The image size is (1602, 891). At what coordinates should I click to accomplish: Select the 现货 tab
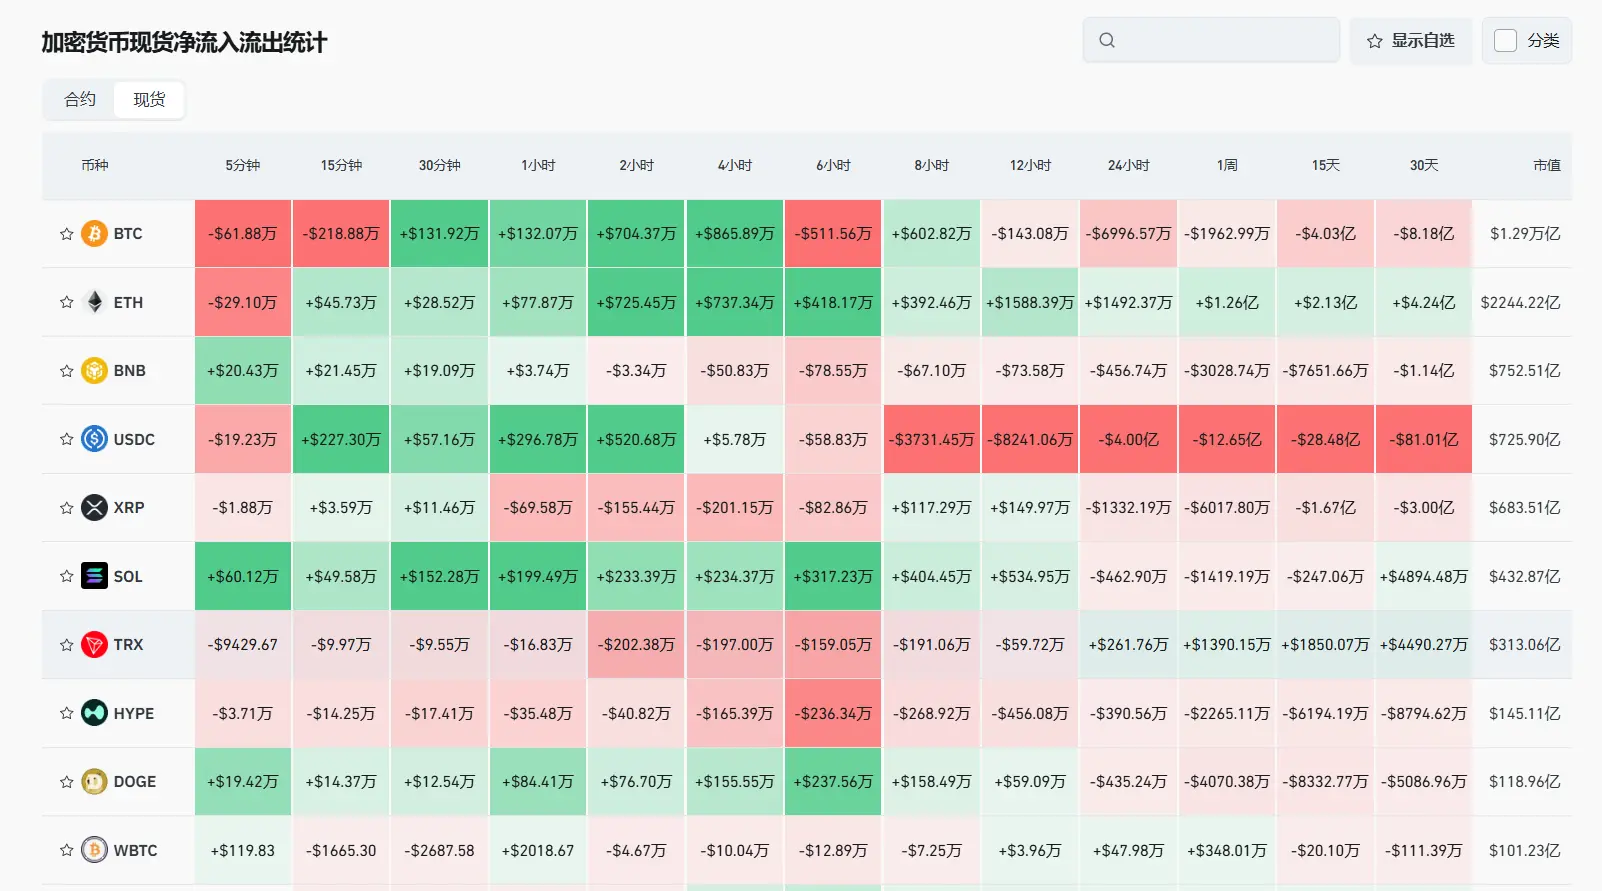(149, 100)
